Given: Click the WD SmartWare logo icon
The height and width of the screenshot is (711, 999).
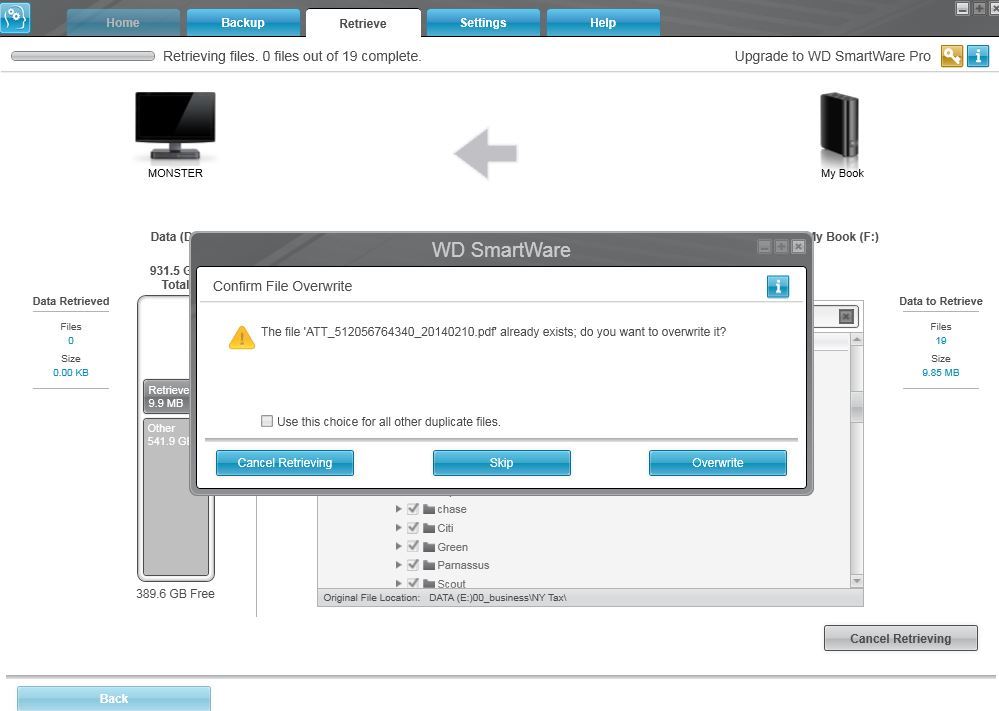Looking at the screenshot, I should coord(14,17).
